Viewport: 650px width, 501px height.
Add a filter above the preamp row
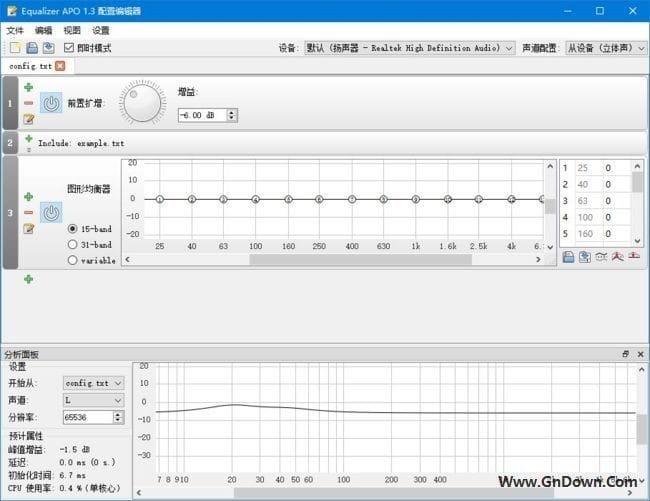29,87
